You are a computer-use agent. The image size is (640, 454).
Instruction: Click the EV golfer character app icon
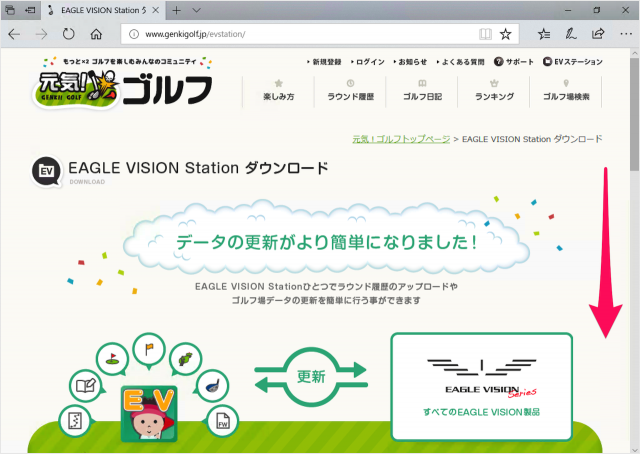point(149,413)
